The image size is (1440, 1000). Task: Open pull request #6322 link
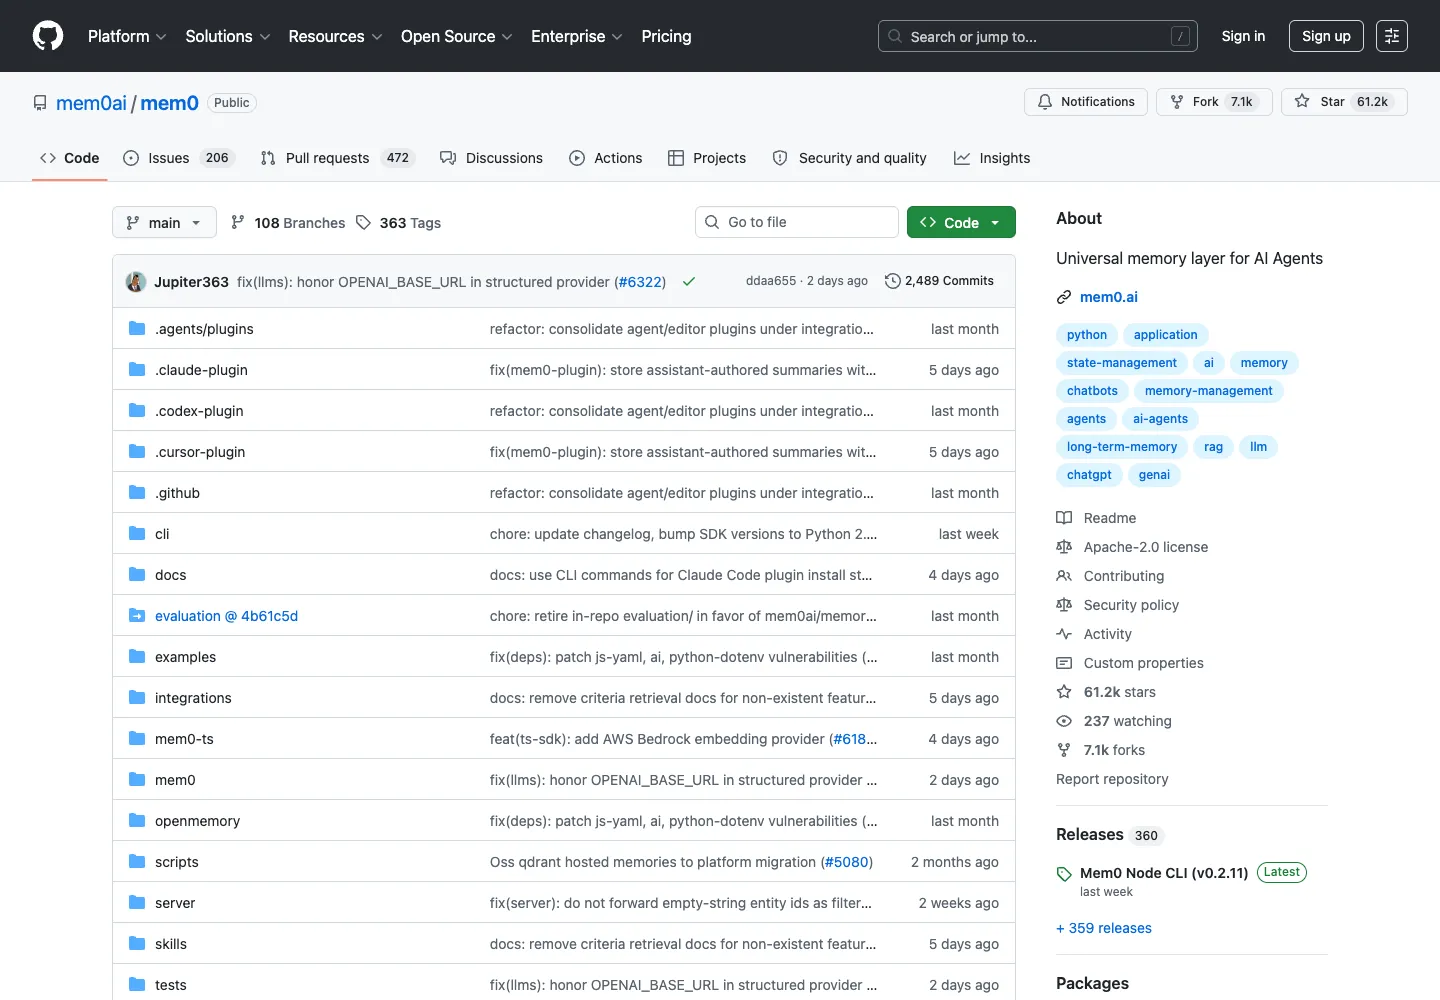pos(640,282)
